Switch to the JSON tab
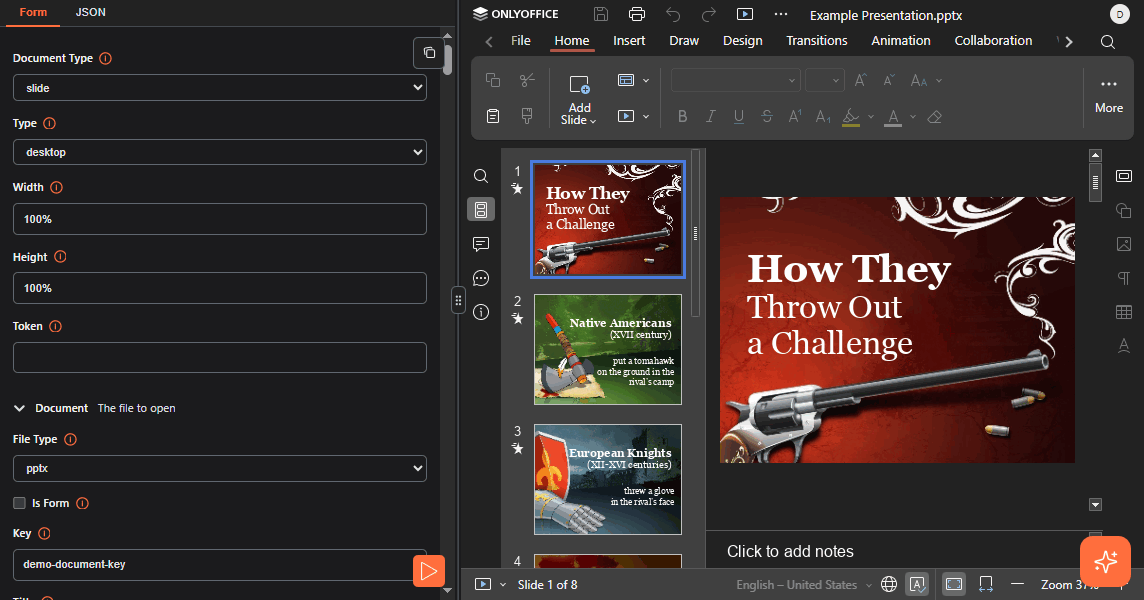 point(91,12)
